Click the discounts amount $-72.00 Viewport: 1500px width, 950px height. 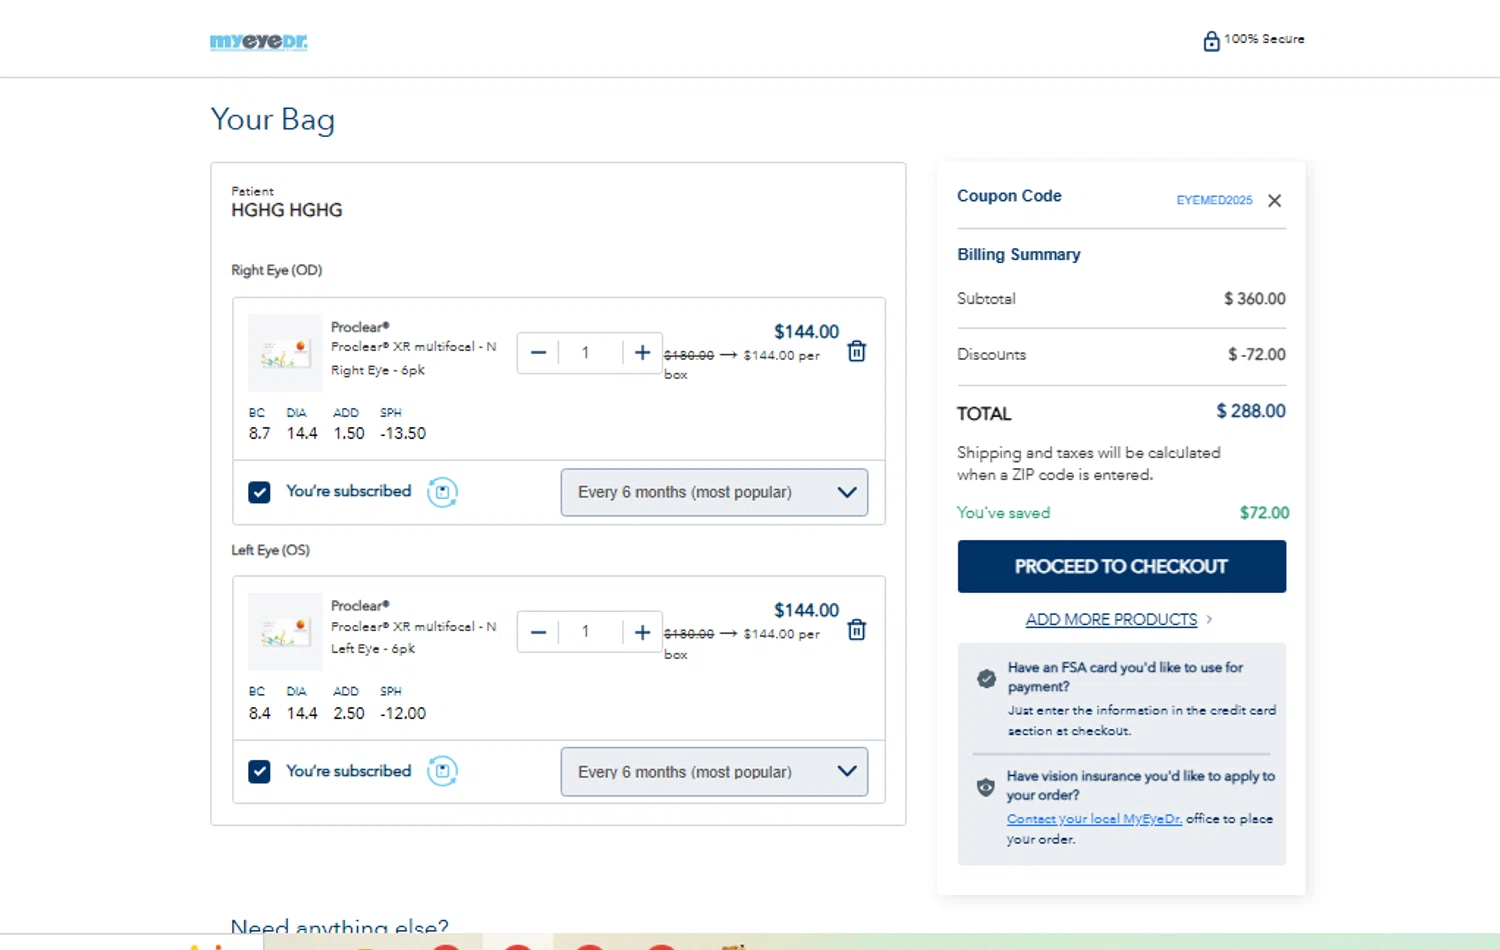1257,355
